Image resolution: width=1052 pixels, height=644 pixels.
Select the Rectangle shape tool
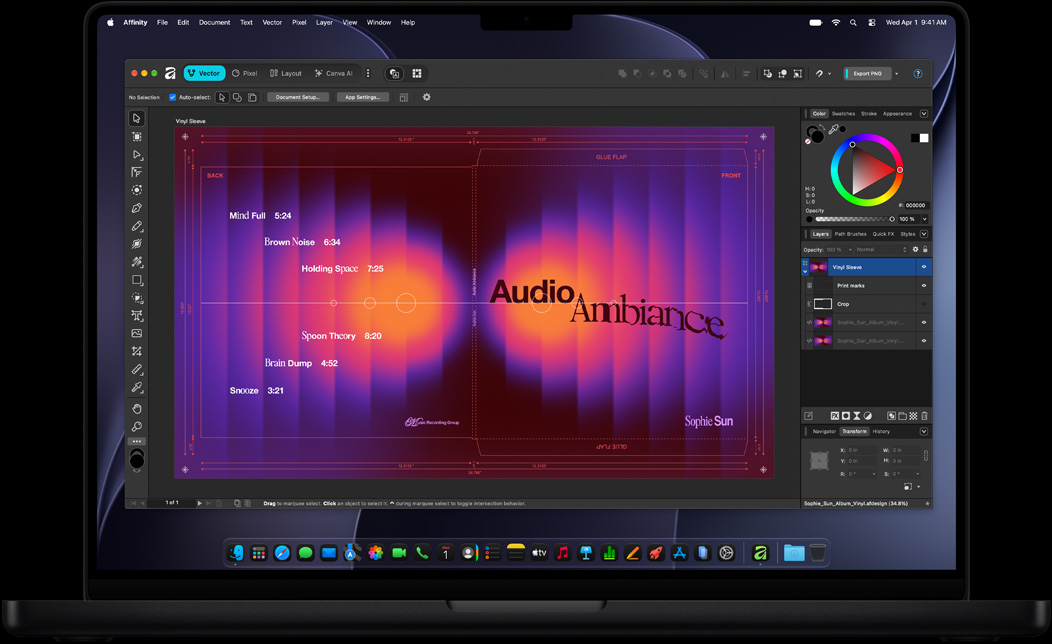(x=137, y=280)
